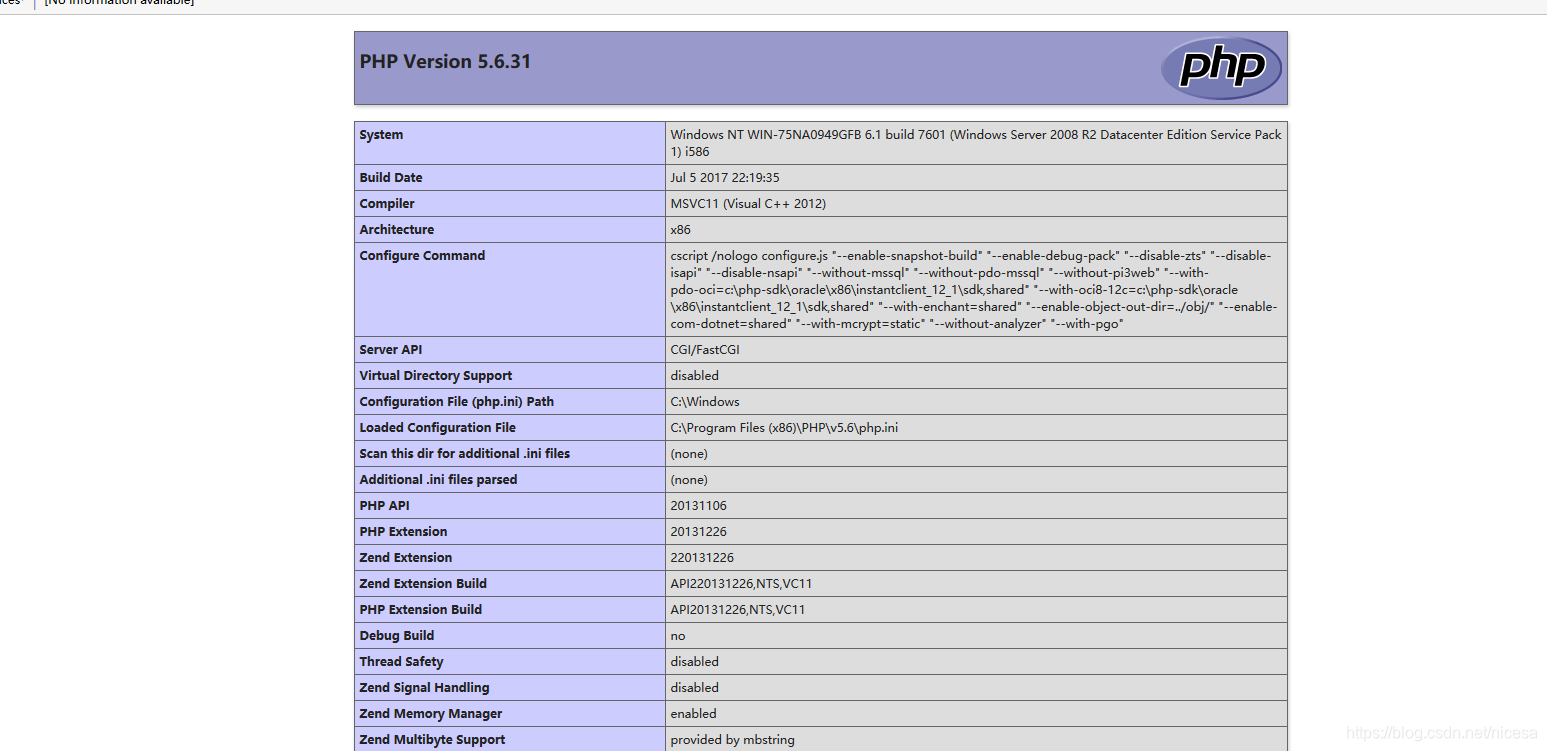Select the Zend Extension label

click(406, 558)
